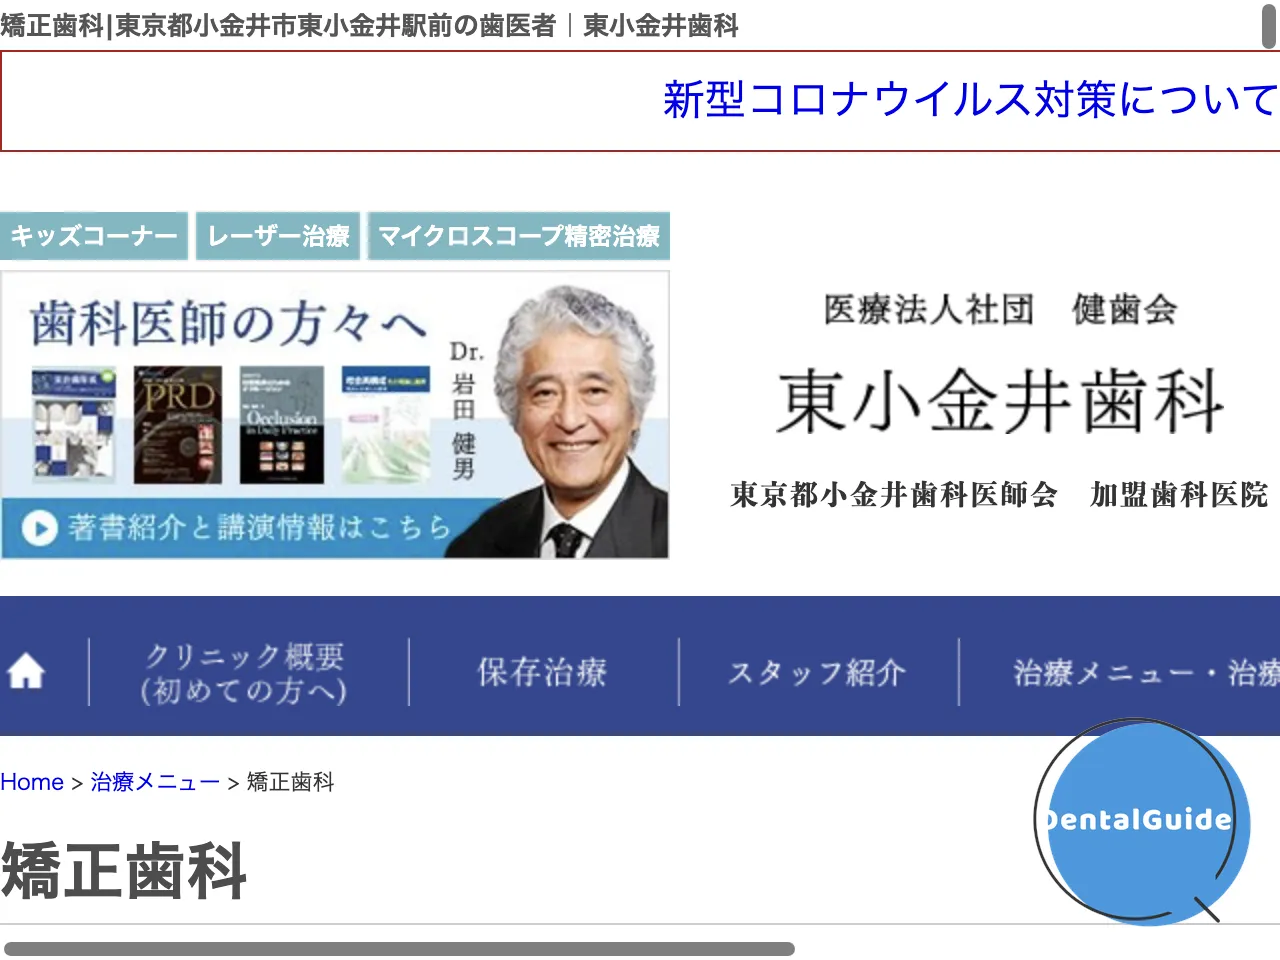Open 治療メニュー from the breadcrumb trail
The height and width of the screenshot is (960, 1280).
click(x=155, y=782)
